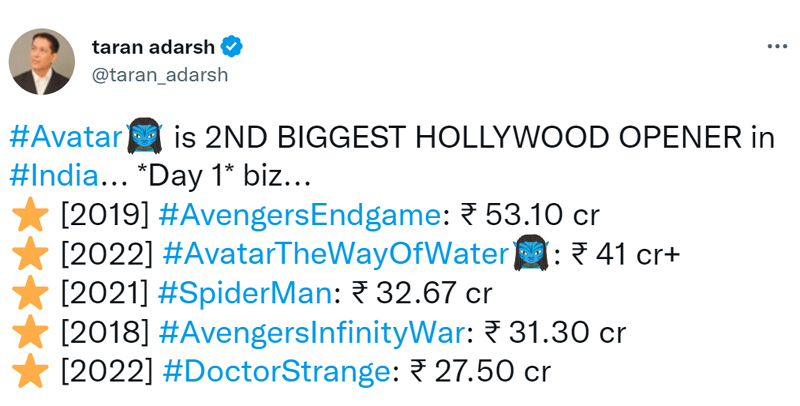Open the #India hashtag
This screenshot has width=800, height=406.
(55, 176)
